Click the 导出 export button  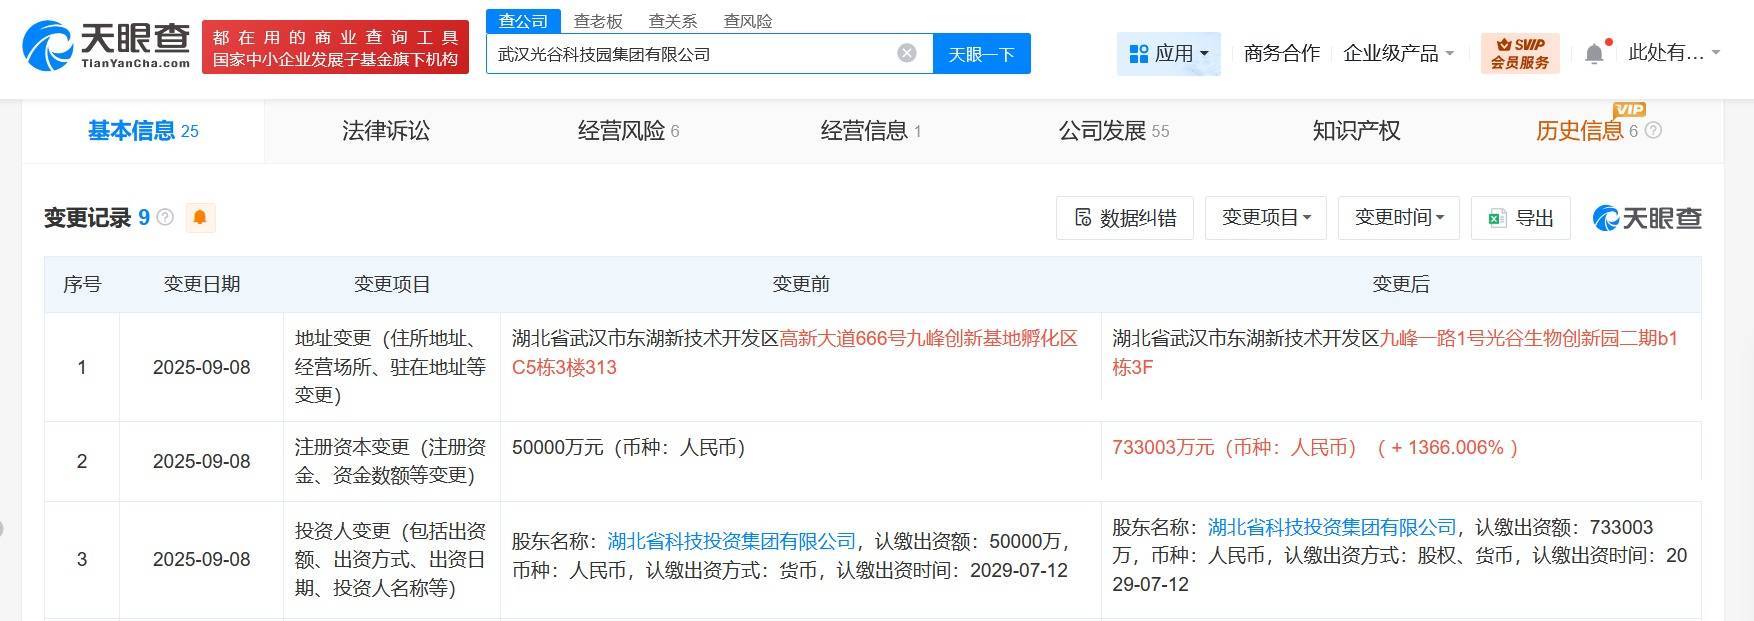coord(1521,217)
